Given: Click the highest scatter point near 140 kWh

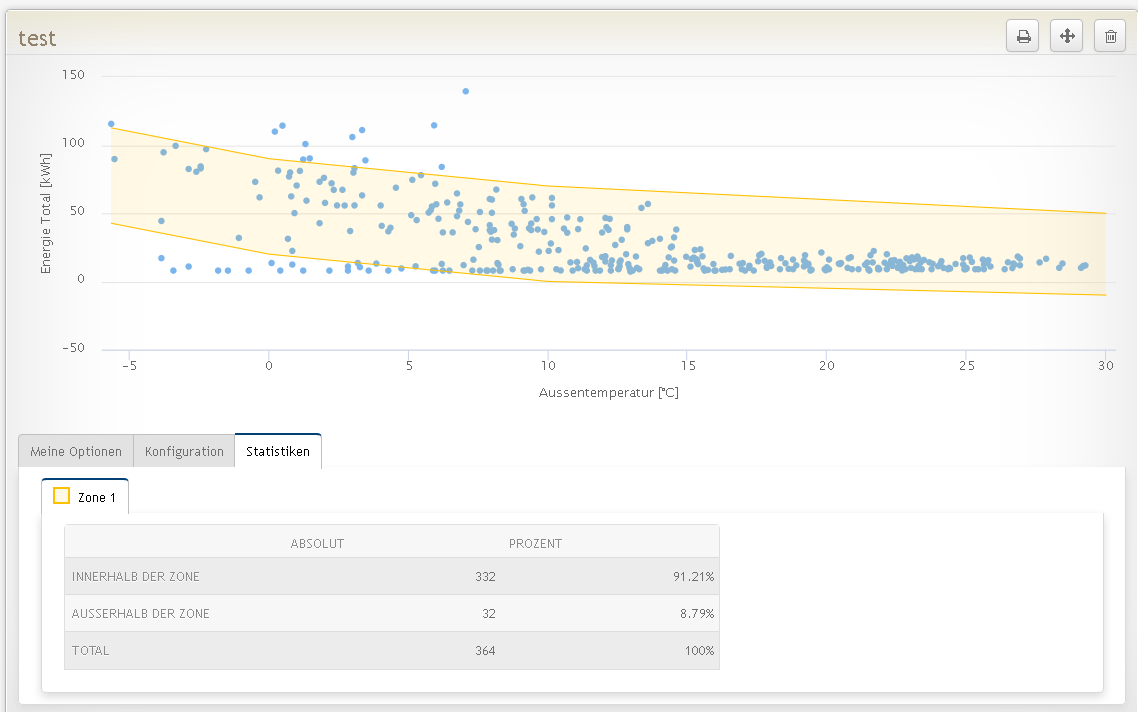Looking at the screenshot, I should (466, 91).
